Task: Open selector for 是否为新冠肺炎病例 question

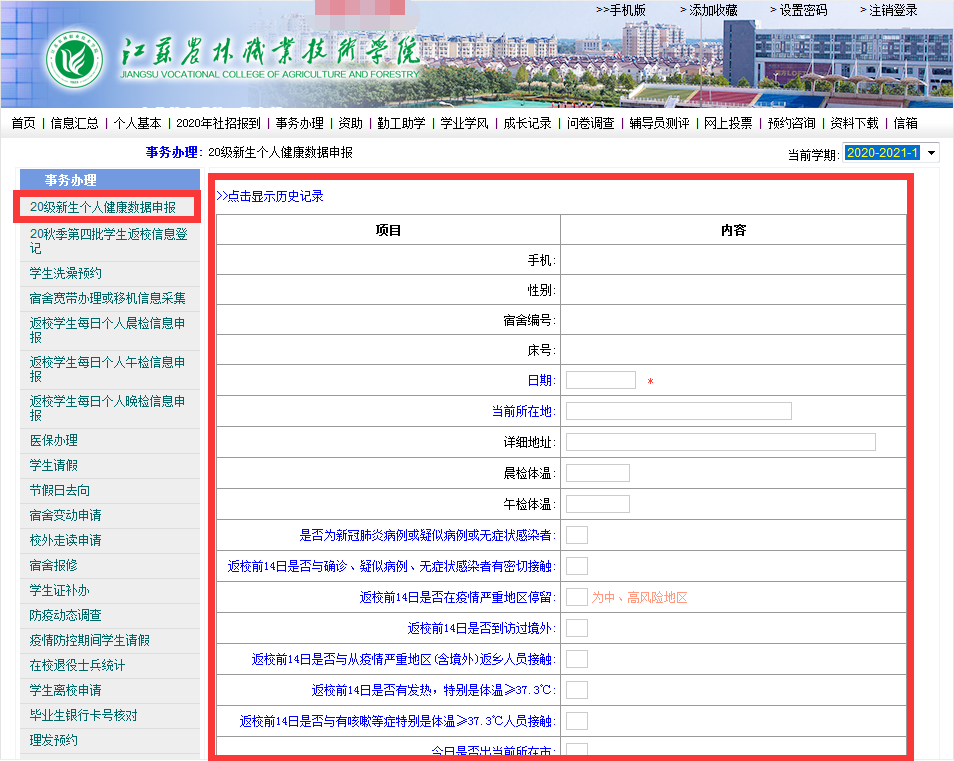Action: 577,535
